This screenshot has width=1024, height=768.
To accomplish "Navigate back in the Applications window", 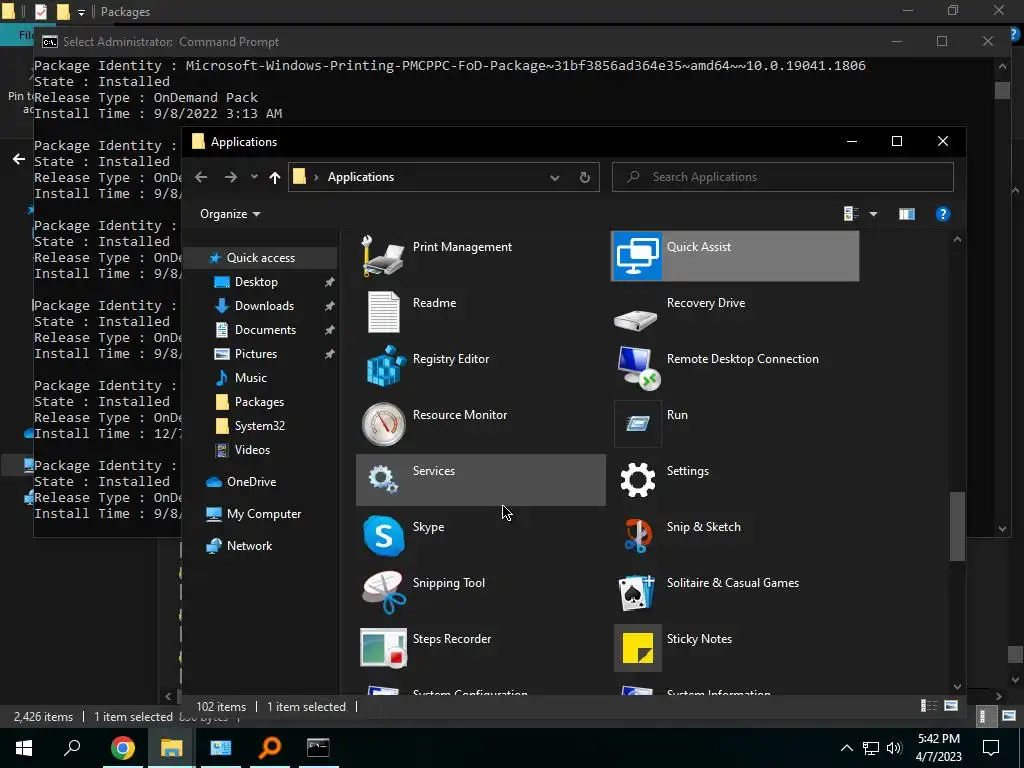I will coord(201,177).
